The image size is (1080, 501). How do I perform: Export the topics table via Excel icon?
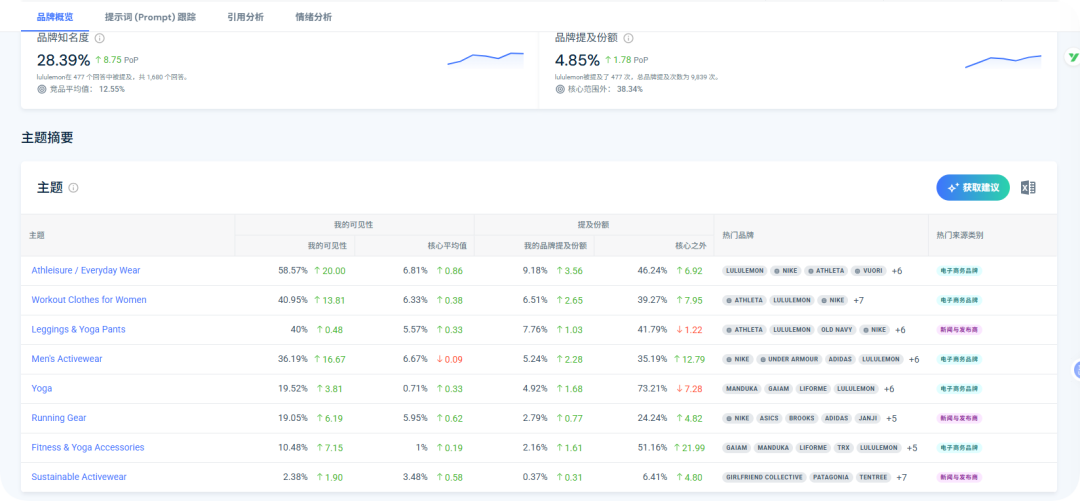(1028, 187)
